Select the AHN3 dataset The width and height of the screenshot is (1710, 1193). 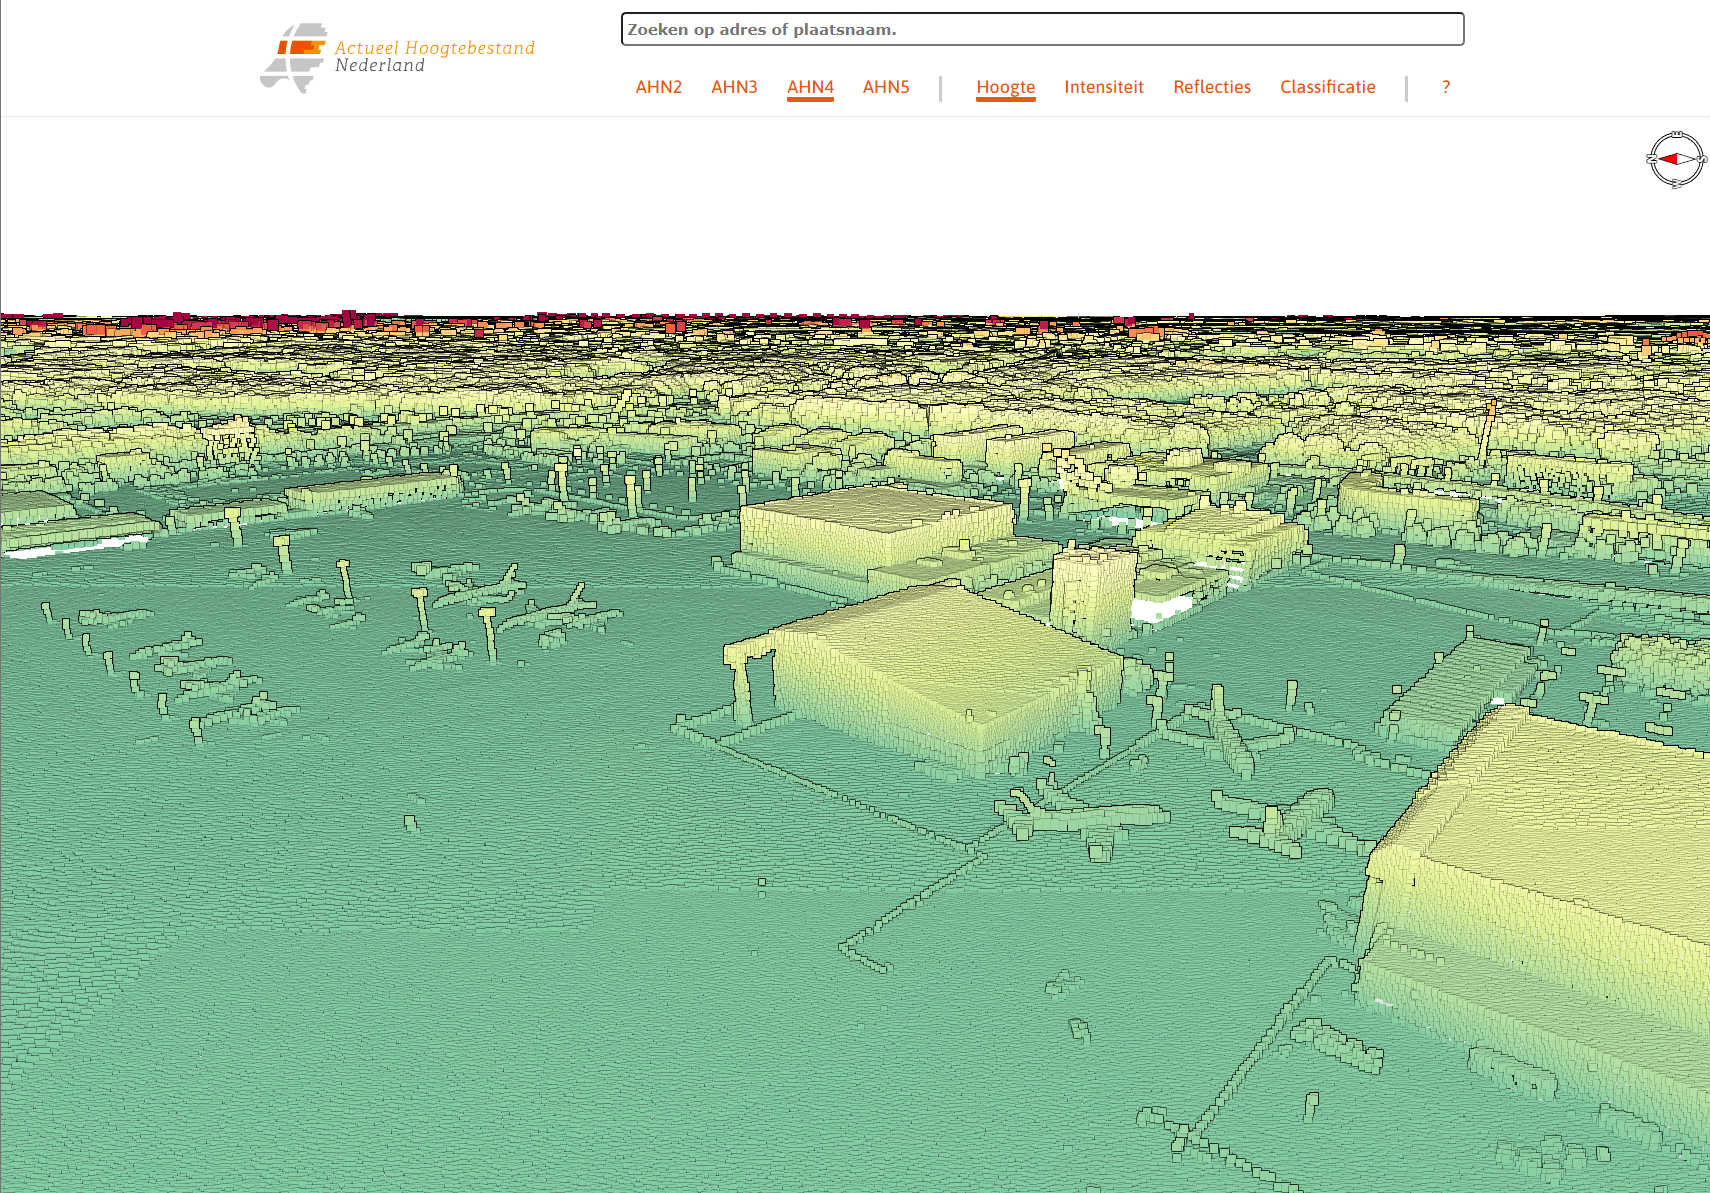[x=734, y=87]
